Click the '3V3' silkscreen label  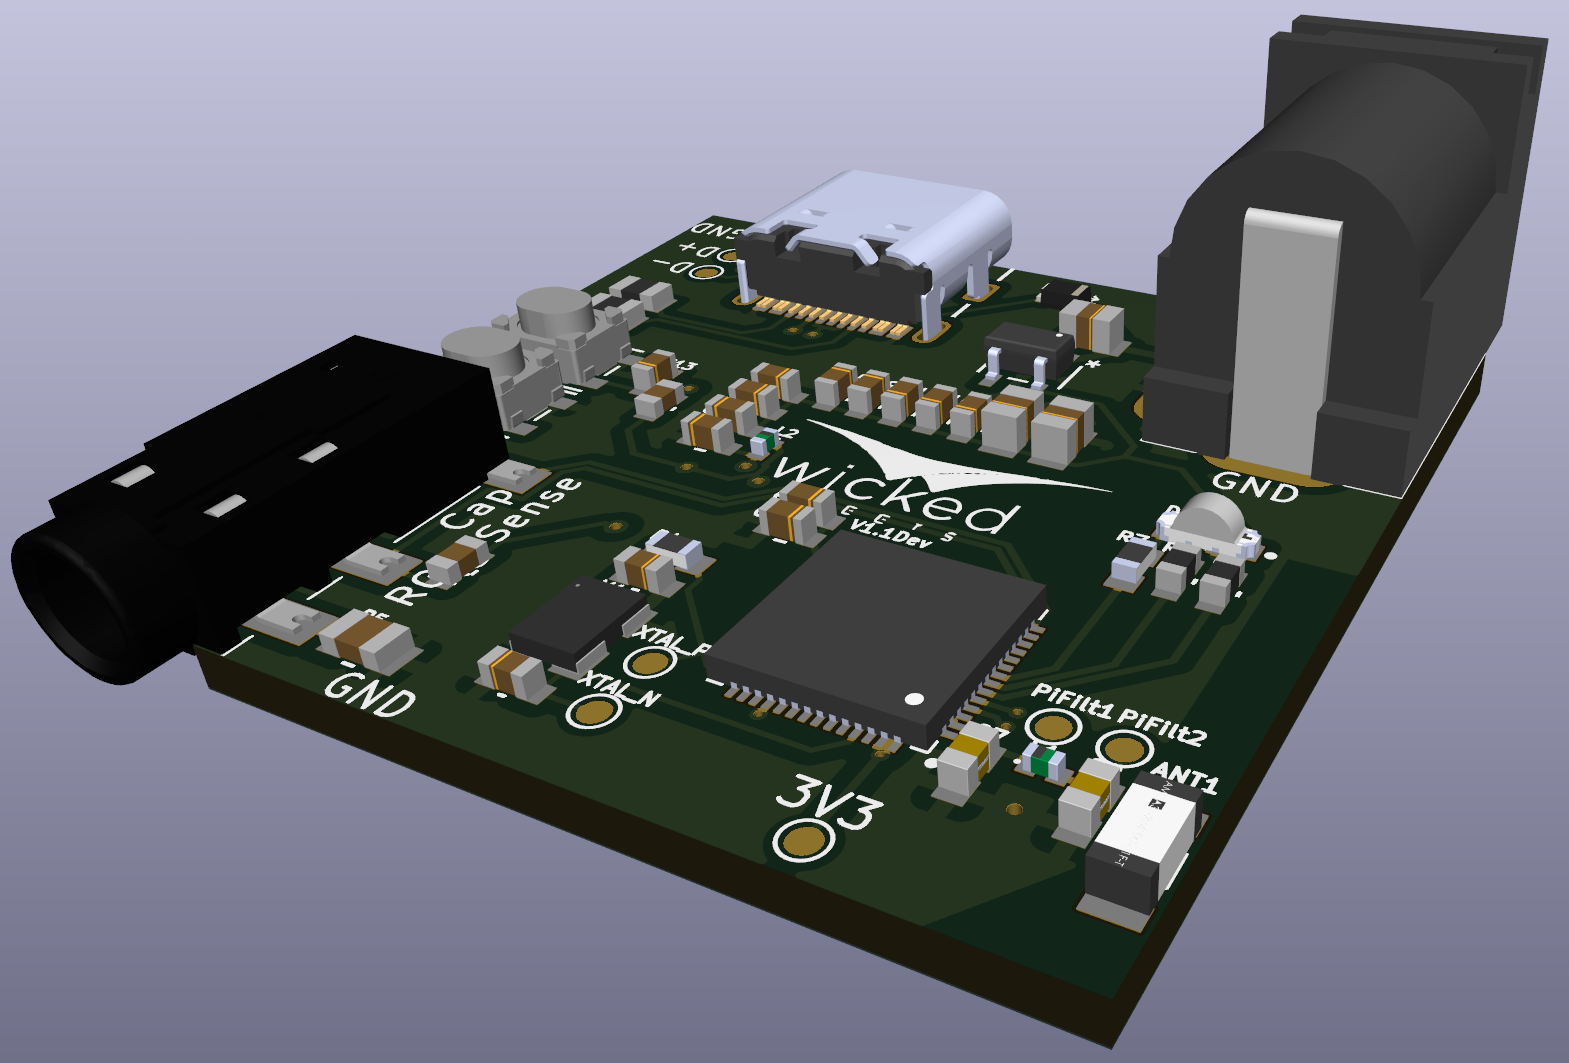(831, 803)
